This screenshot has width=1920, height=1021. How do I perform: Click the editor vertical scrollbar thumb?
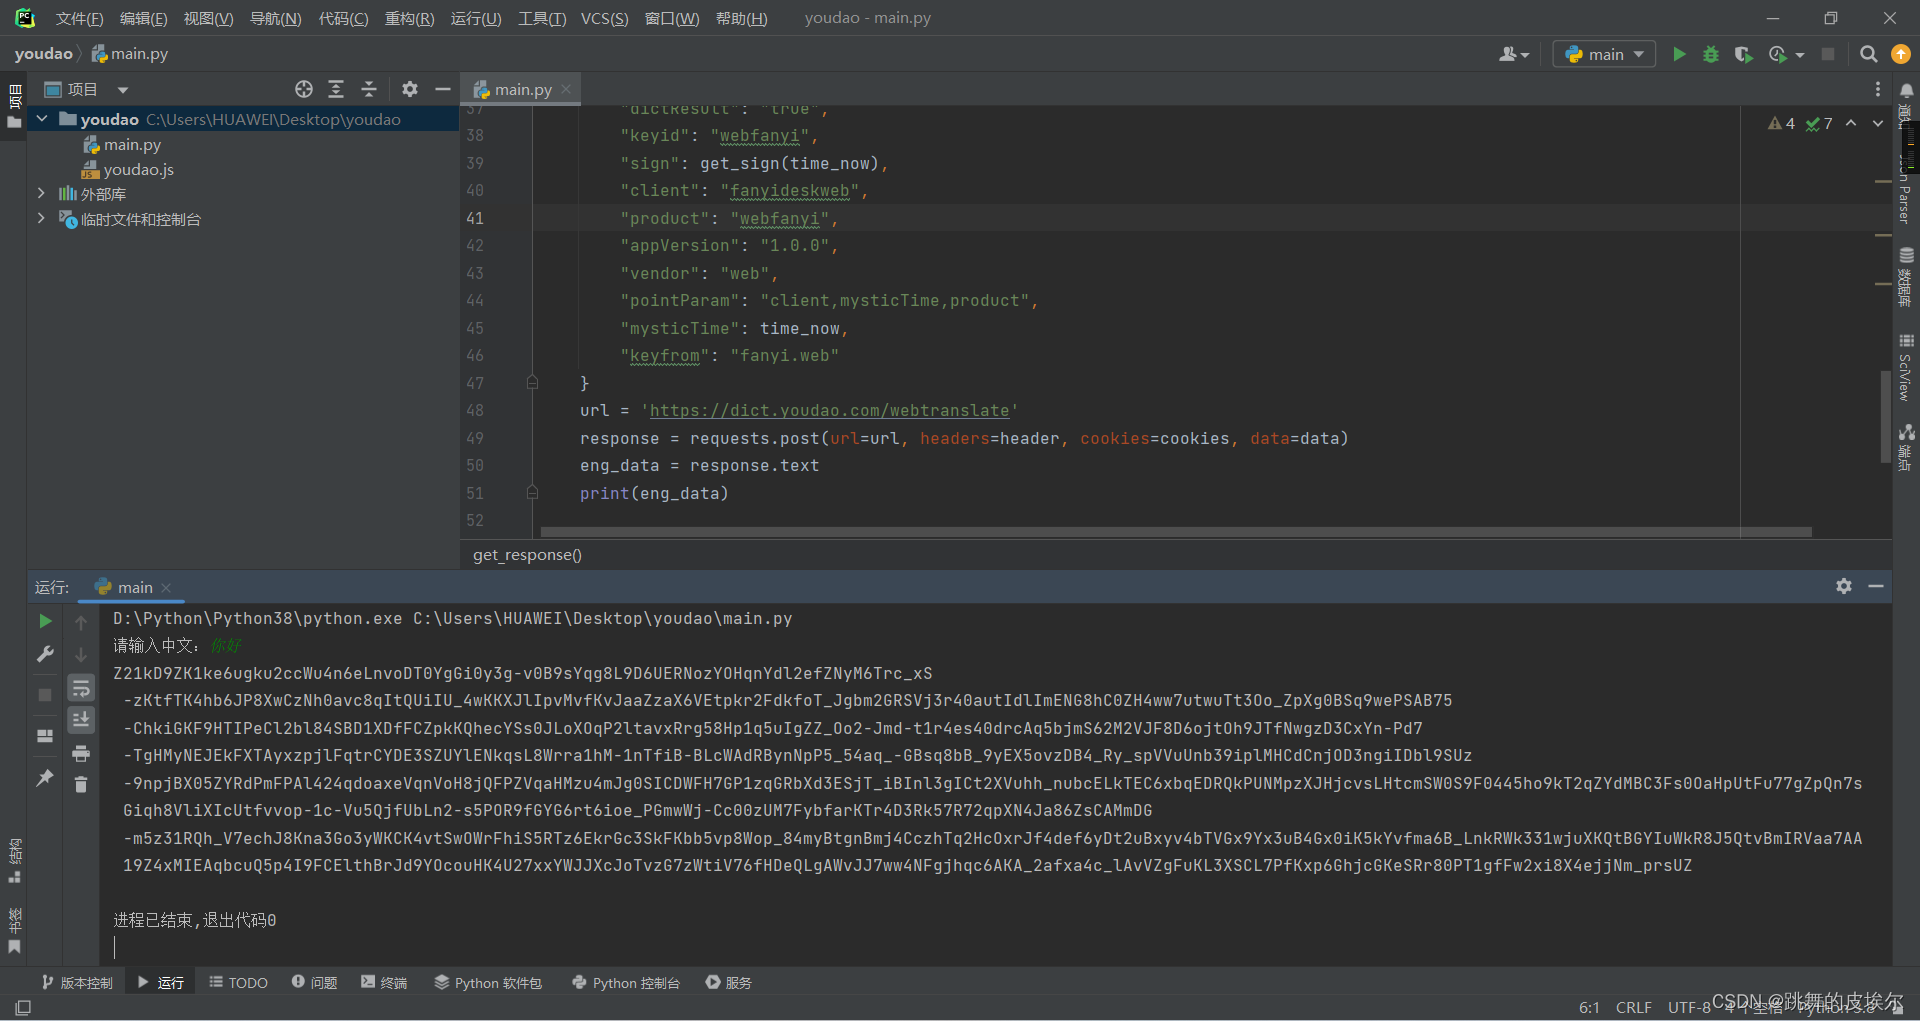pyautogui.click(x=1885, y=416)
